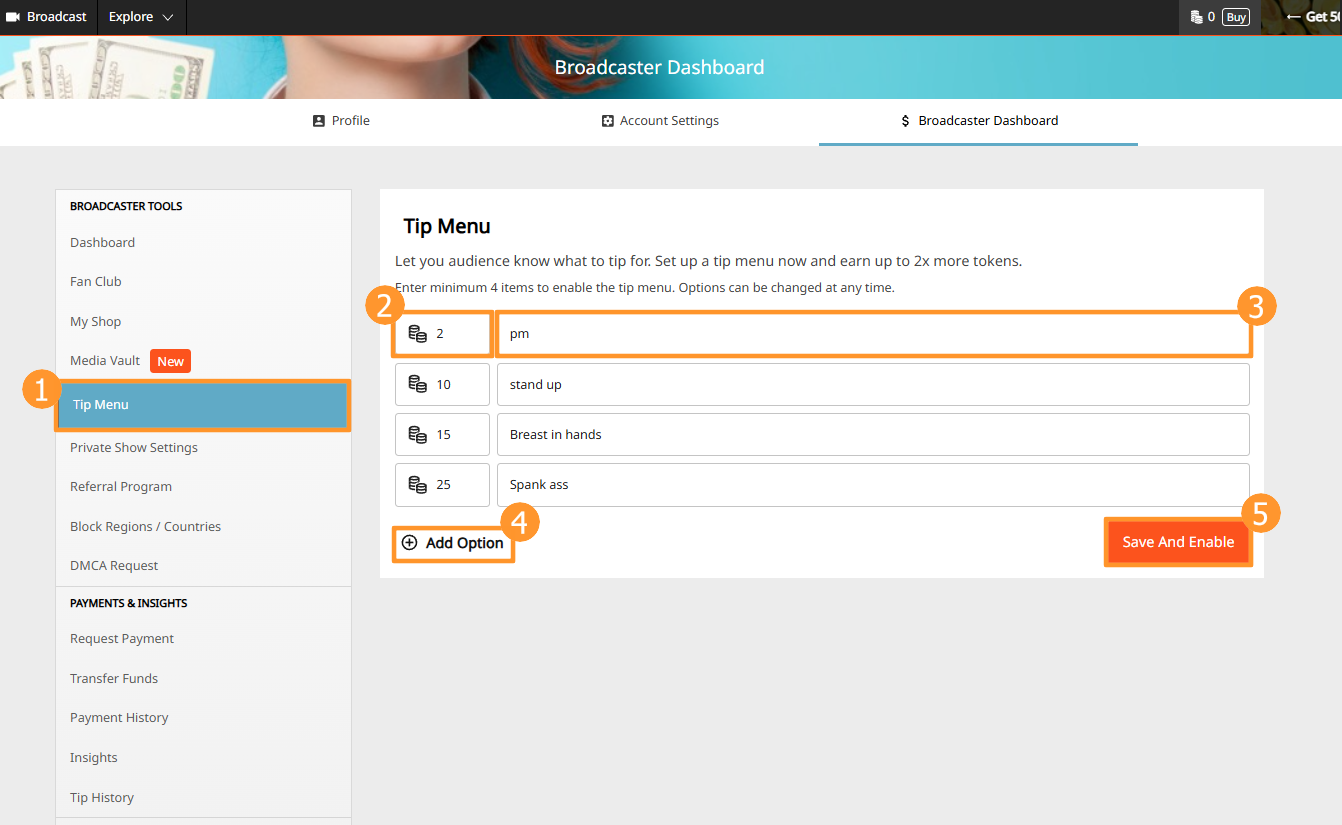Focus the 'stand up' description field

tap(872, 384)
